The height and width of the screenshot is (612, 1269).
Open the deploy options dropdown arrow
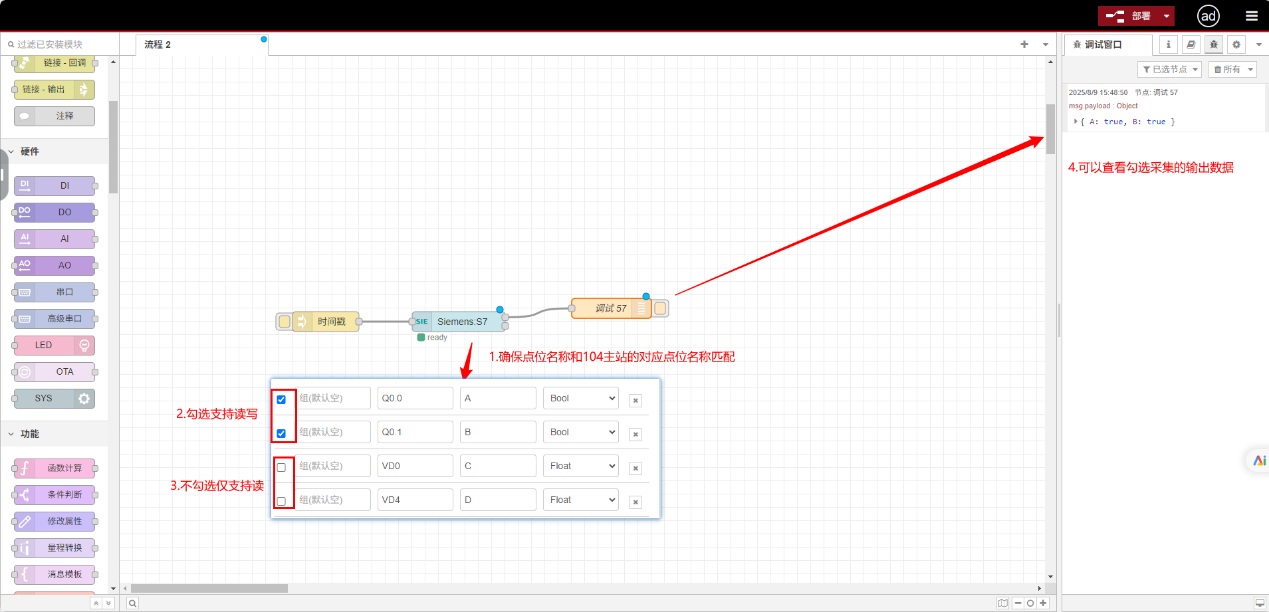pos(1166,16)
